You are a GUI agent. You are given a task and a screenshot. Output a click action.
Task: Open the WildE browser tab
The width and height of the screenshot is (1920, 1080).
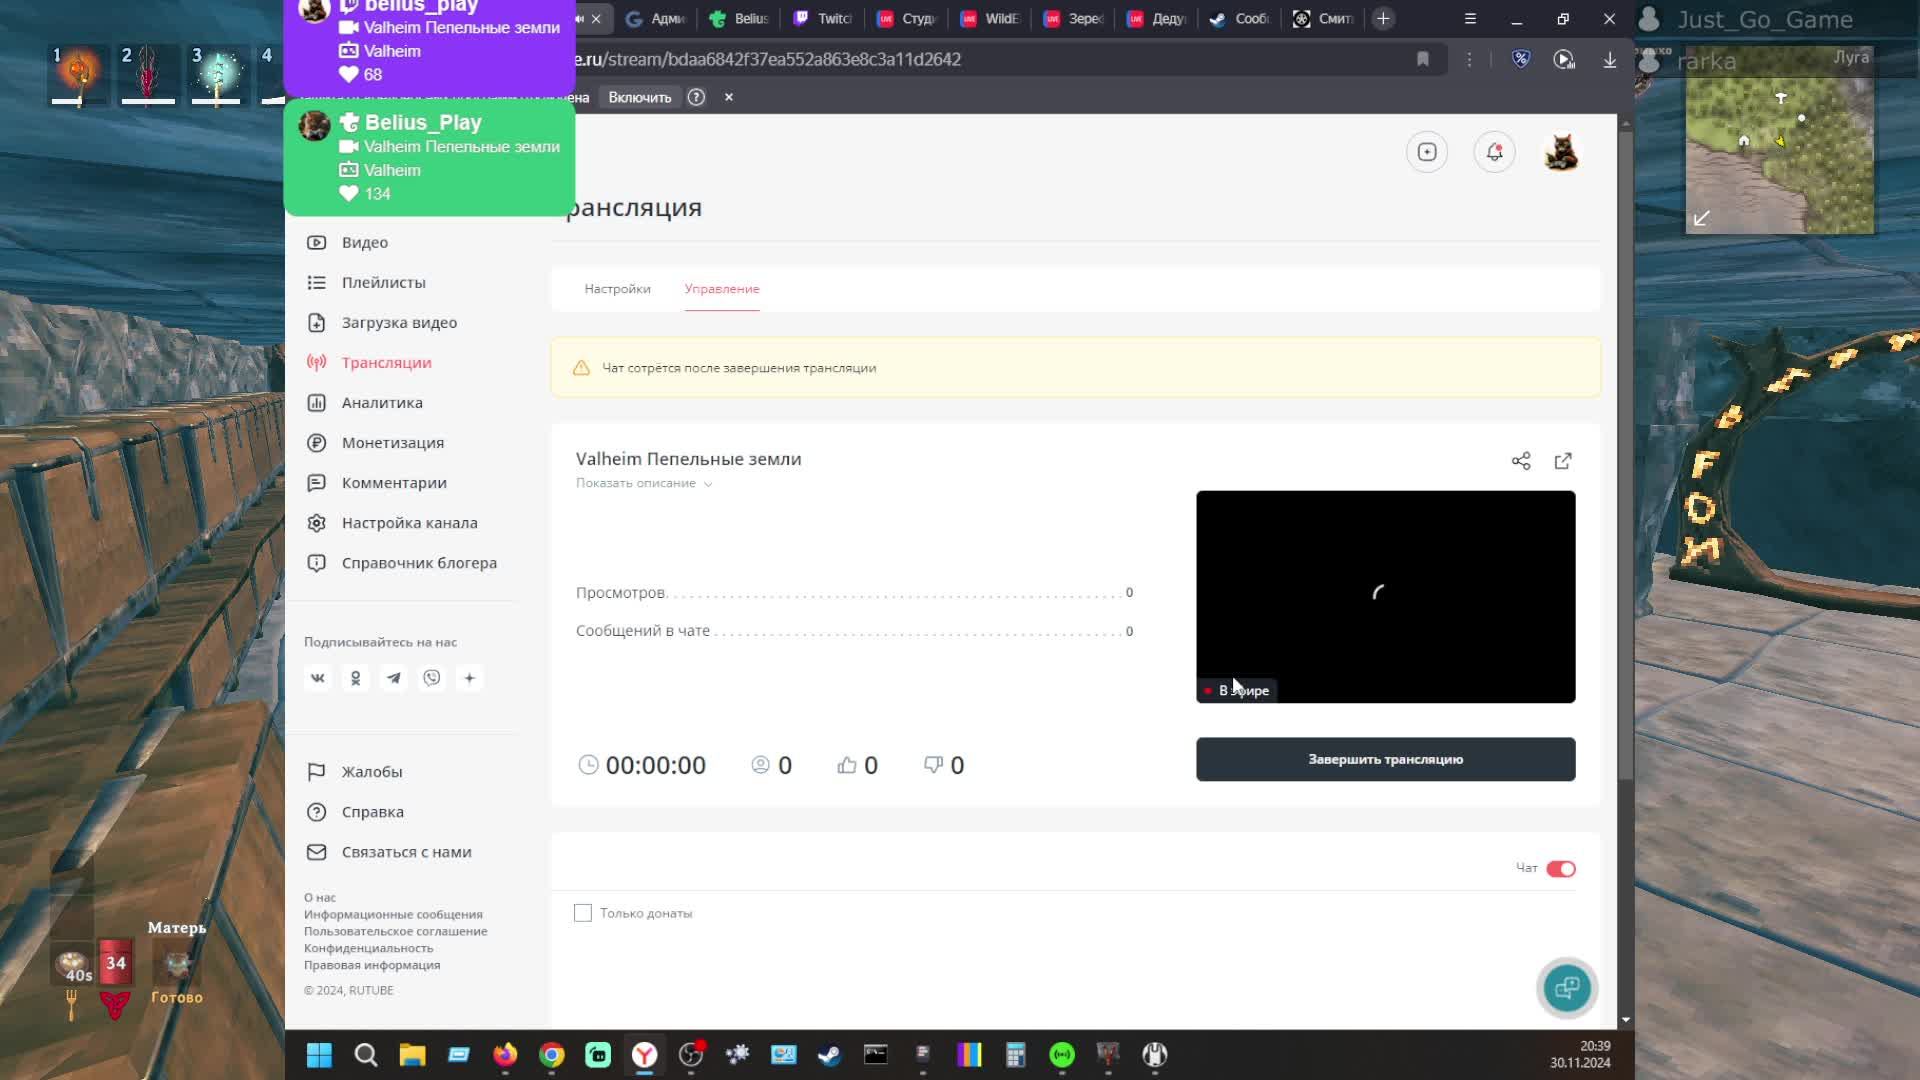pos(991,19)
